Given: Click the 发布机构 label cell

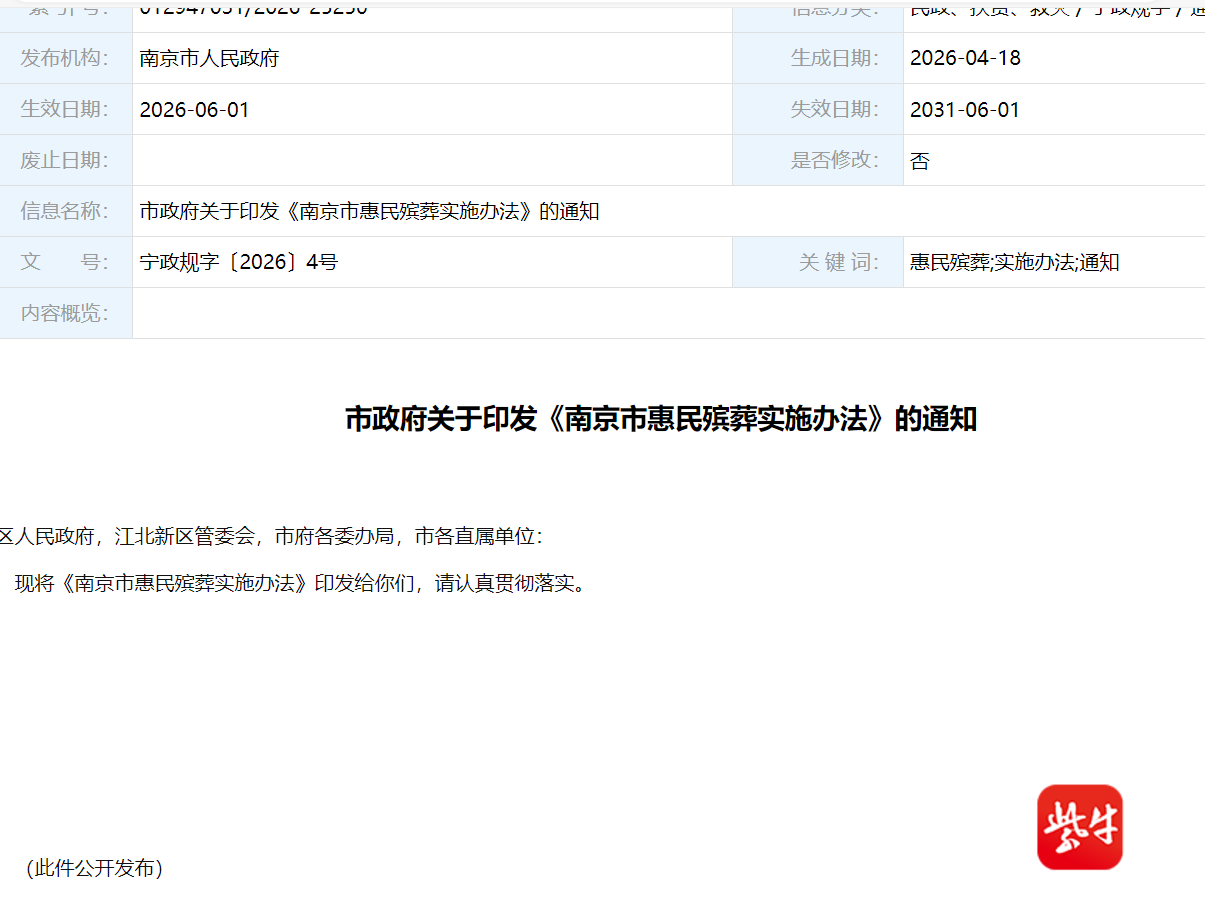Looking at the screenshot, I should [65, 58].
